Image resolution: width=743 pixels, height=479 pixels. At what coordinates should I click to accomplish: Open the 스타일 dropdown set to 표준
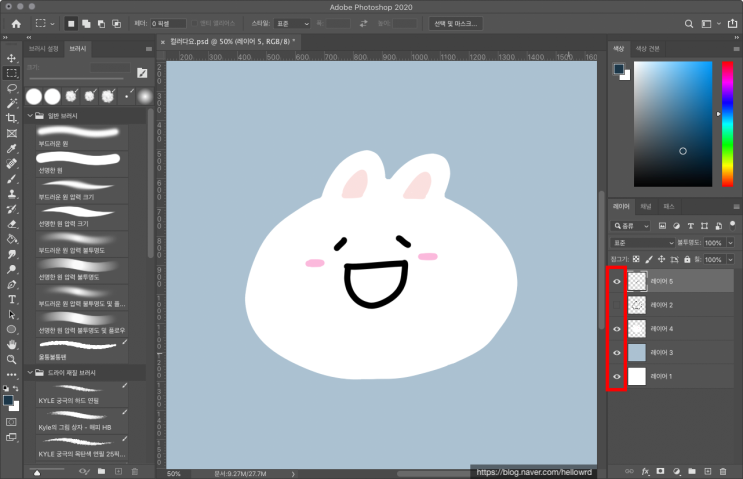point(292,24)
